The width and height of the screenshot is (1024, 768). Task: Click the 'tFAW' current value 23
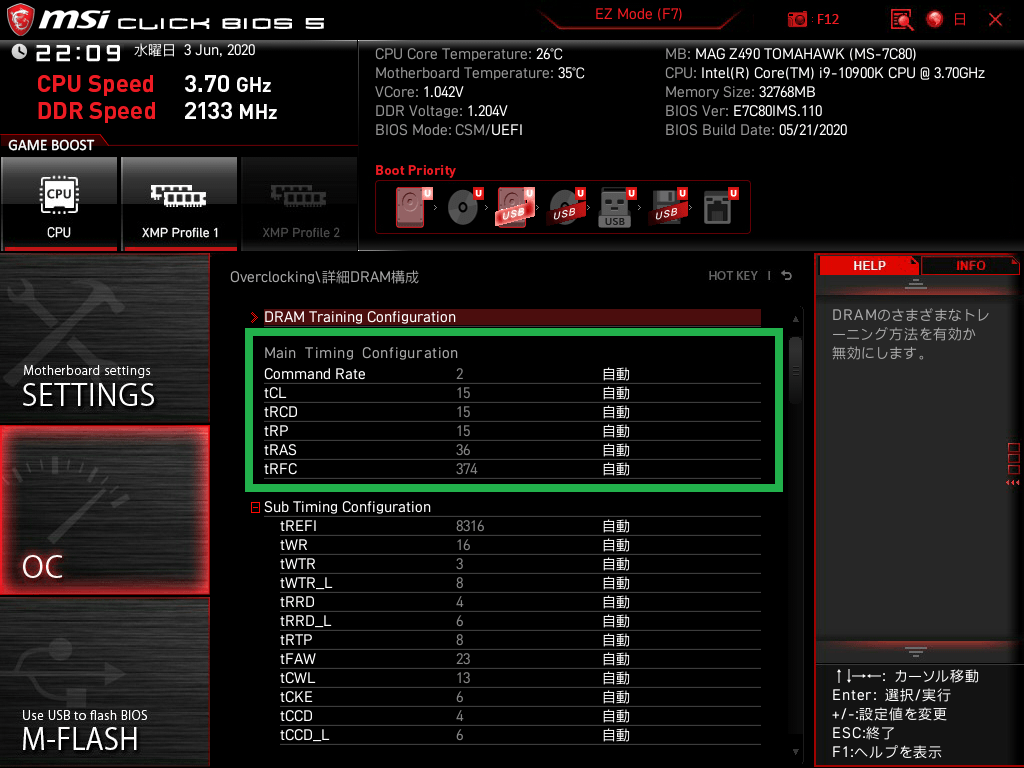463,659
